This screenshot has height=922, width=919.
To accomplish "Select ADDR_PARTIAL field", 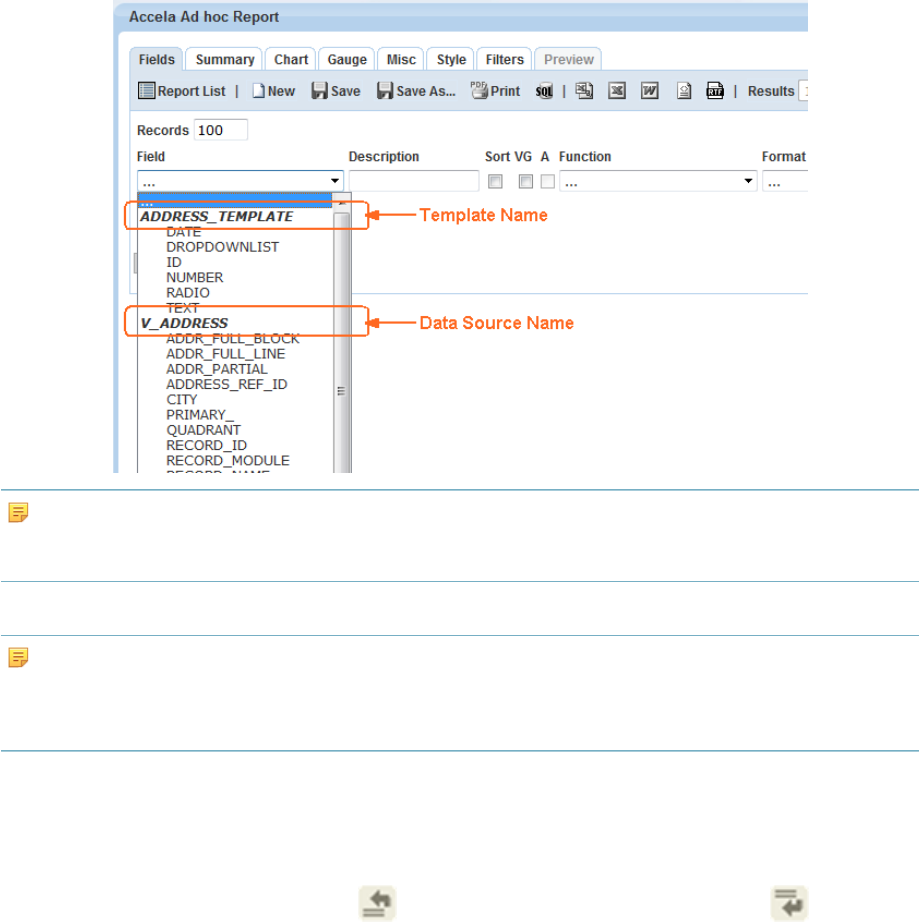I will (x=216, y=369).
